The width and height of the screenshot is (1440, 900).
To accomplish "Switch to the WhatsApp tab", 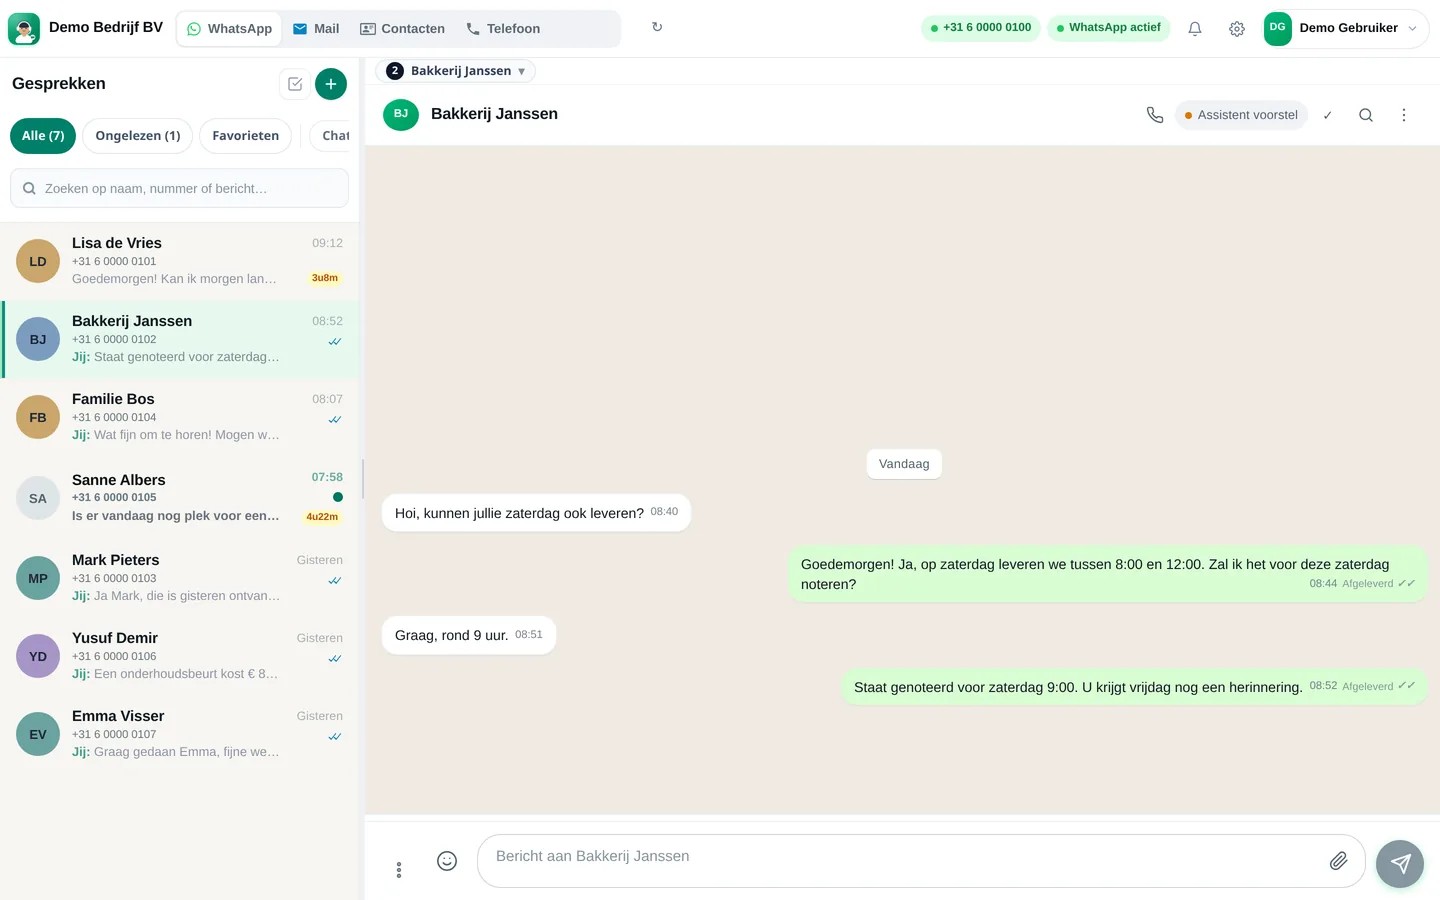I will [230, 29].
